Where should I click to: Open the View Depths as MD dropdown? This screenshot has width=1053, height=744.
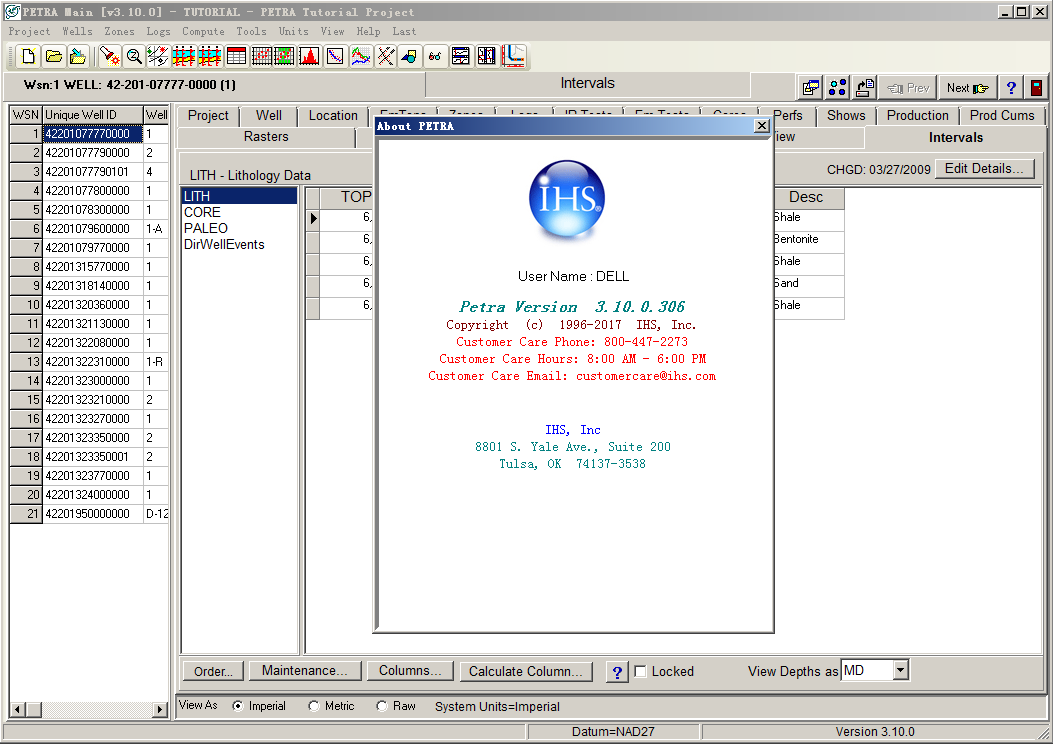point(901,670)
